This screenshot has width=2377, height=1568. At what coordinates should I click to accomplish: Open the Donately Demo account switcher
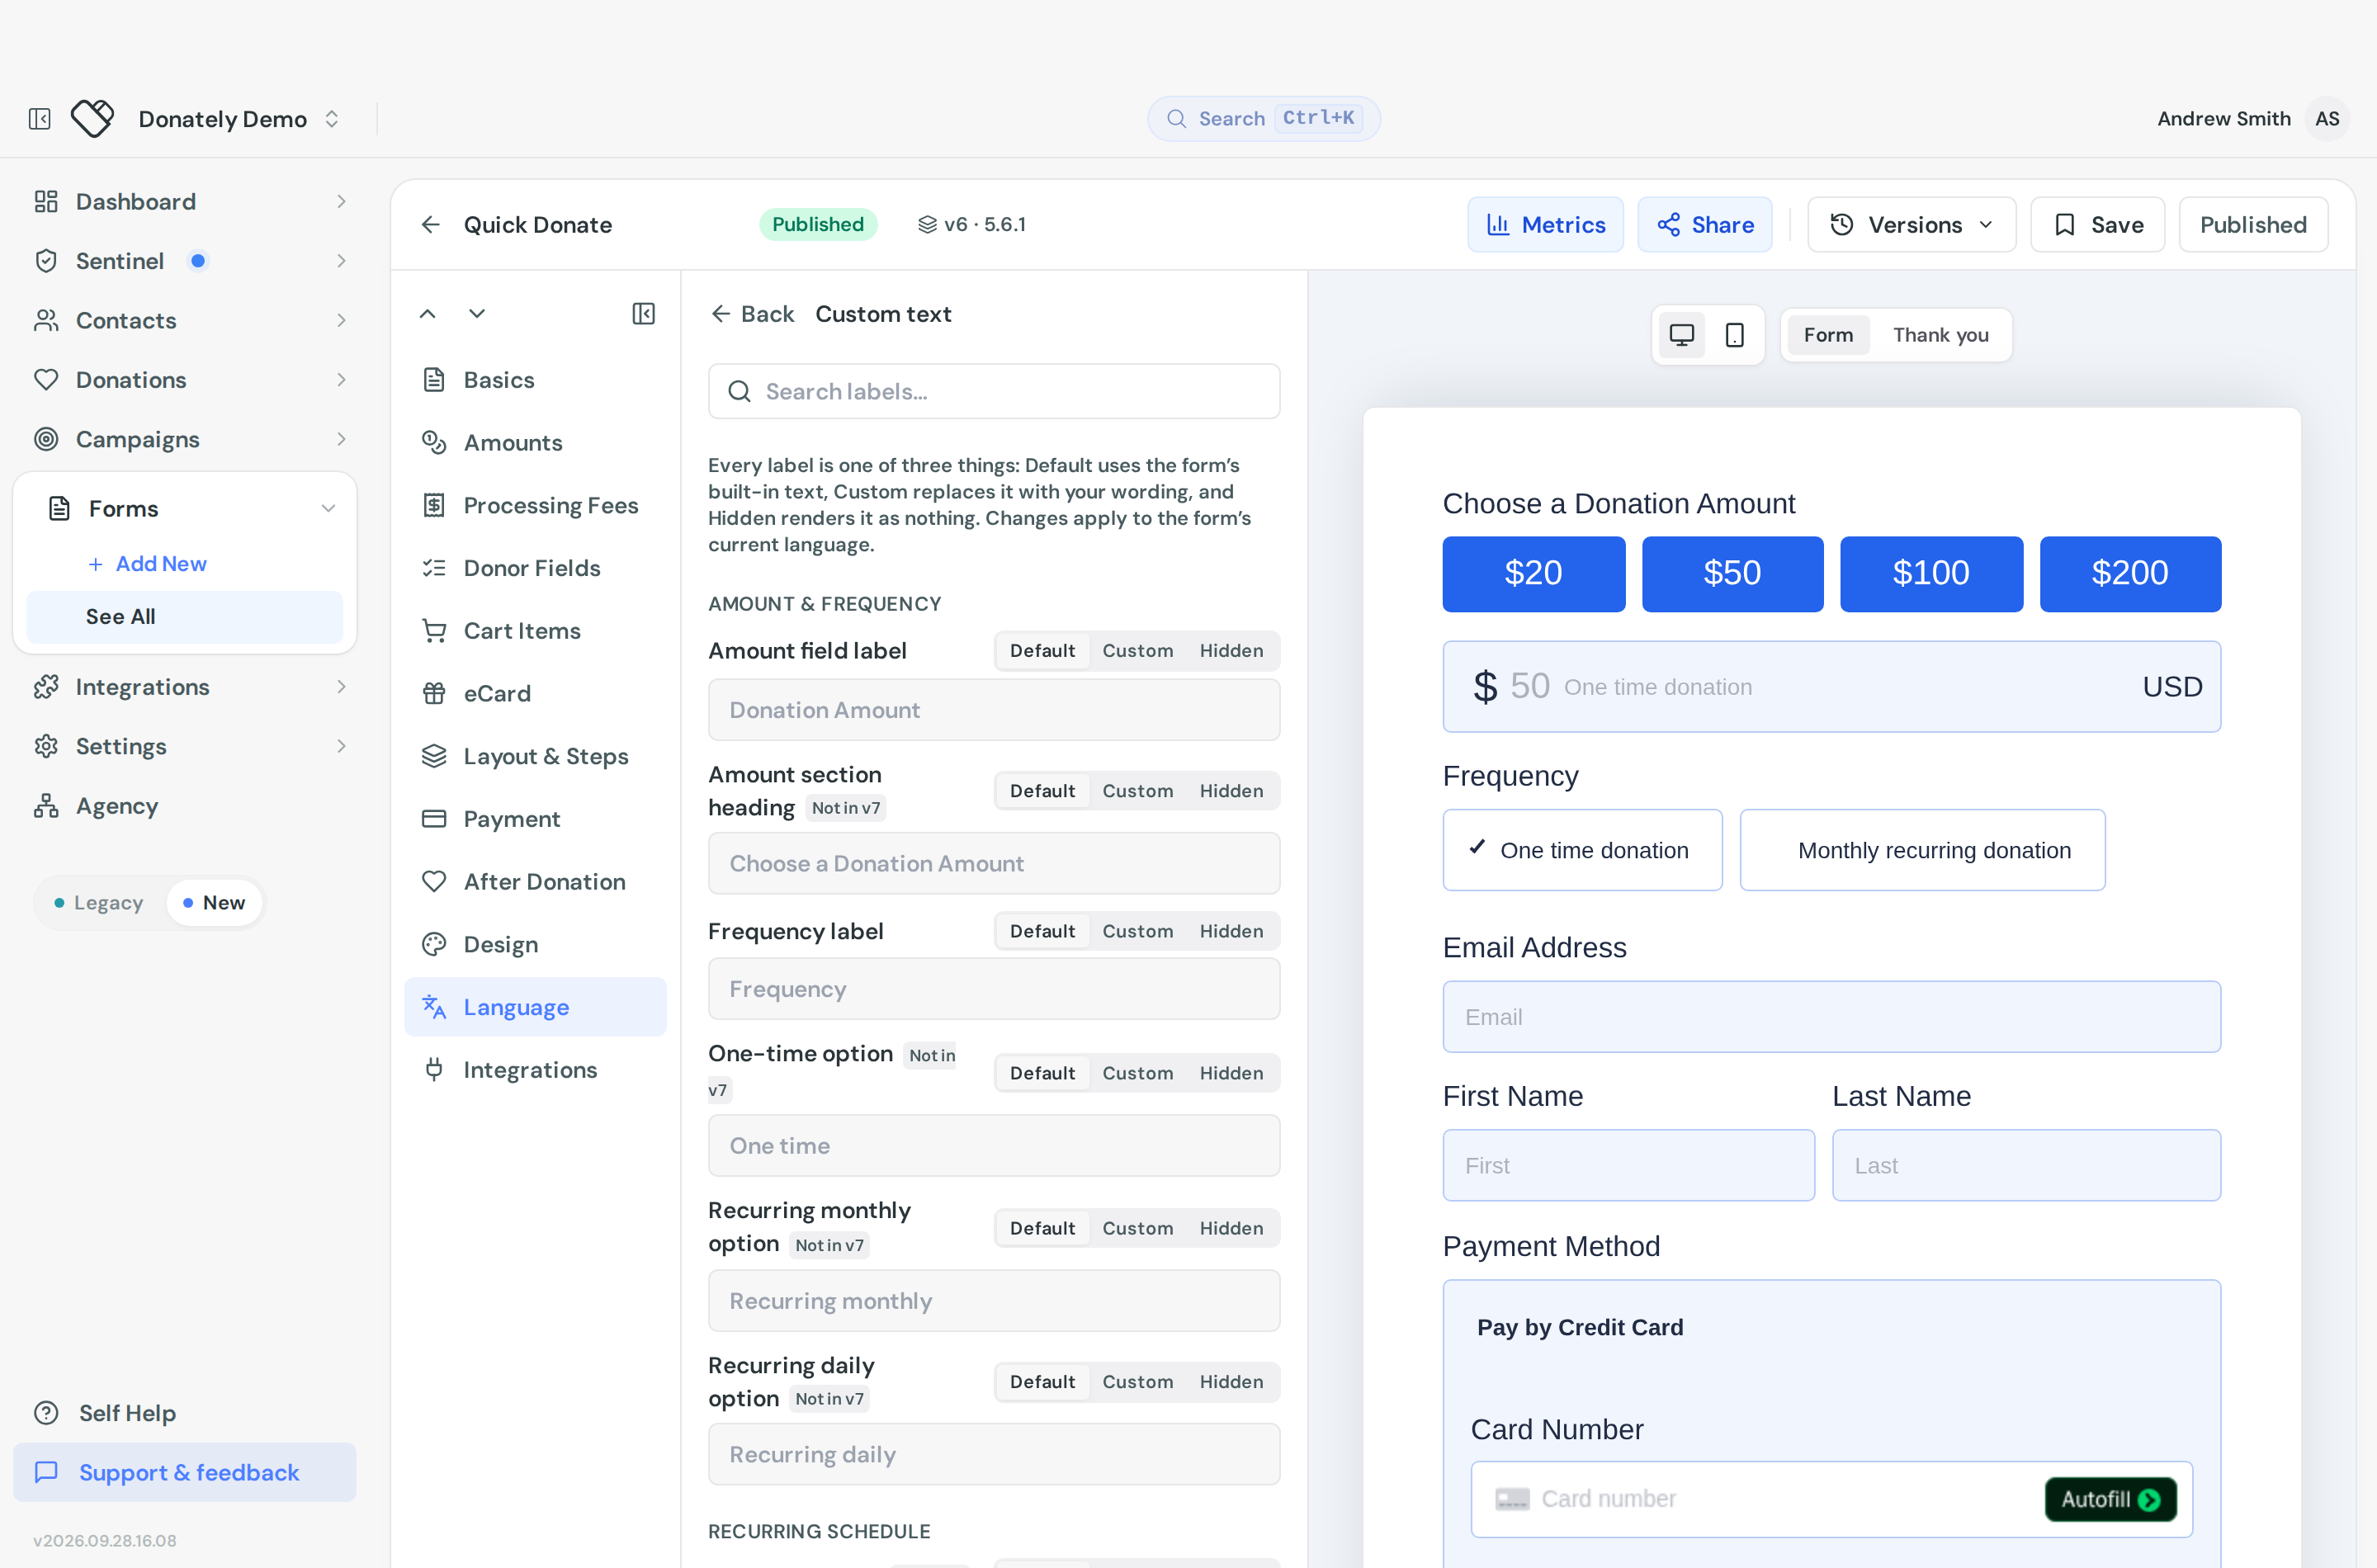click(x=239, y=119)
